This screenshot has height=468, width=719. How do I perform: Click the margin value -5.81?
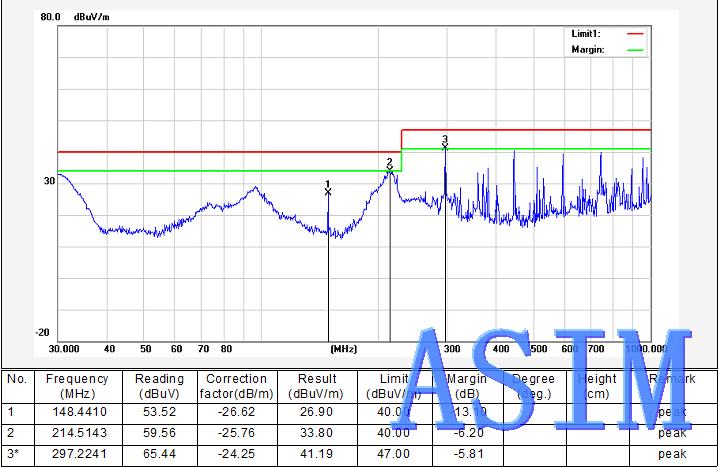tap(466, 454)
